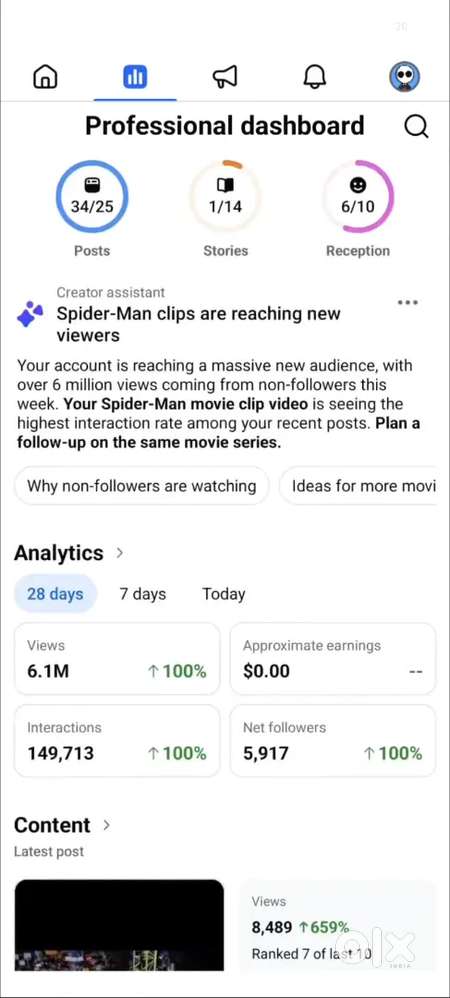Open the profile avatar menu

pyautogui.click(x=405, y=77)
